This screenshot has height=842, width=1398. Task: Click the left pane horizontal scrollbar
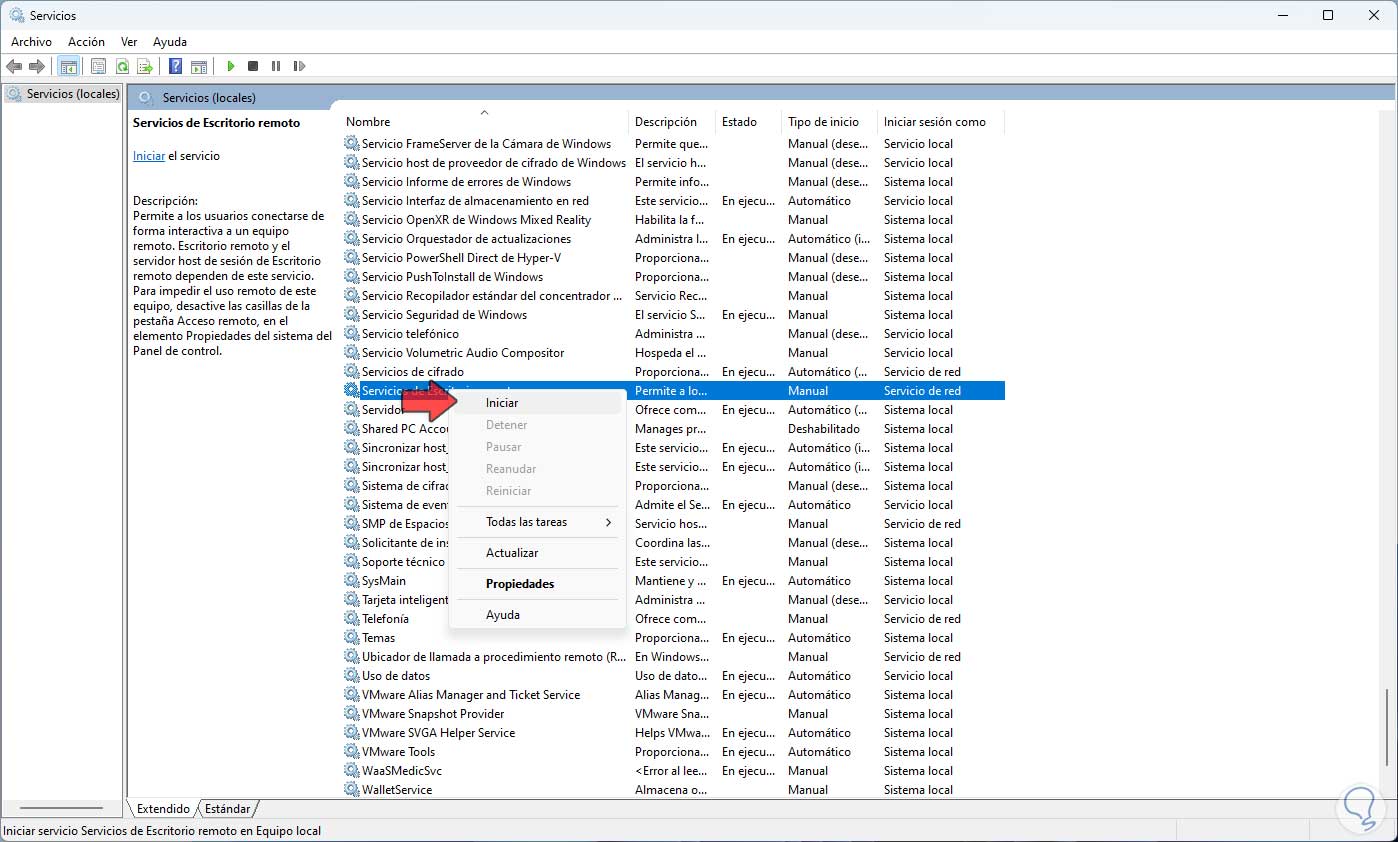[x=61, y=808]
